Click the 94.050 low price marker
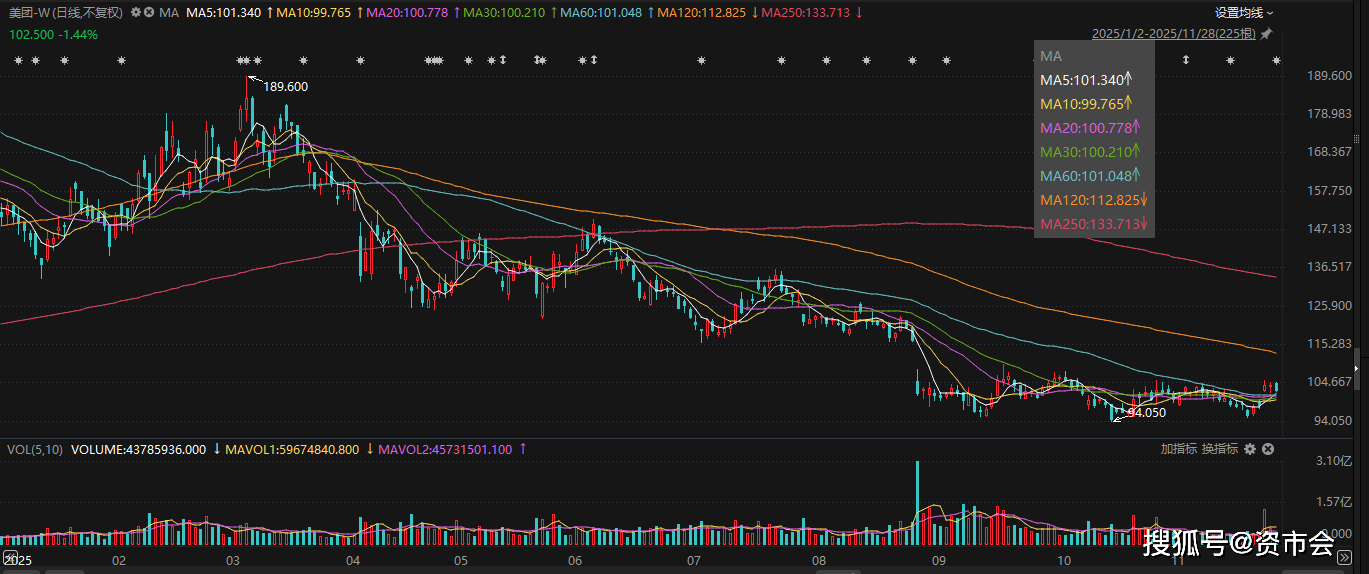 (1146, 412)
